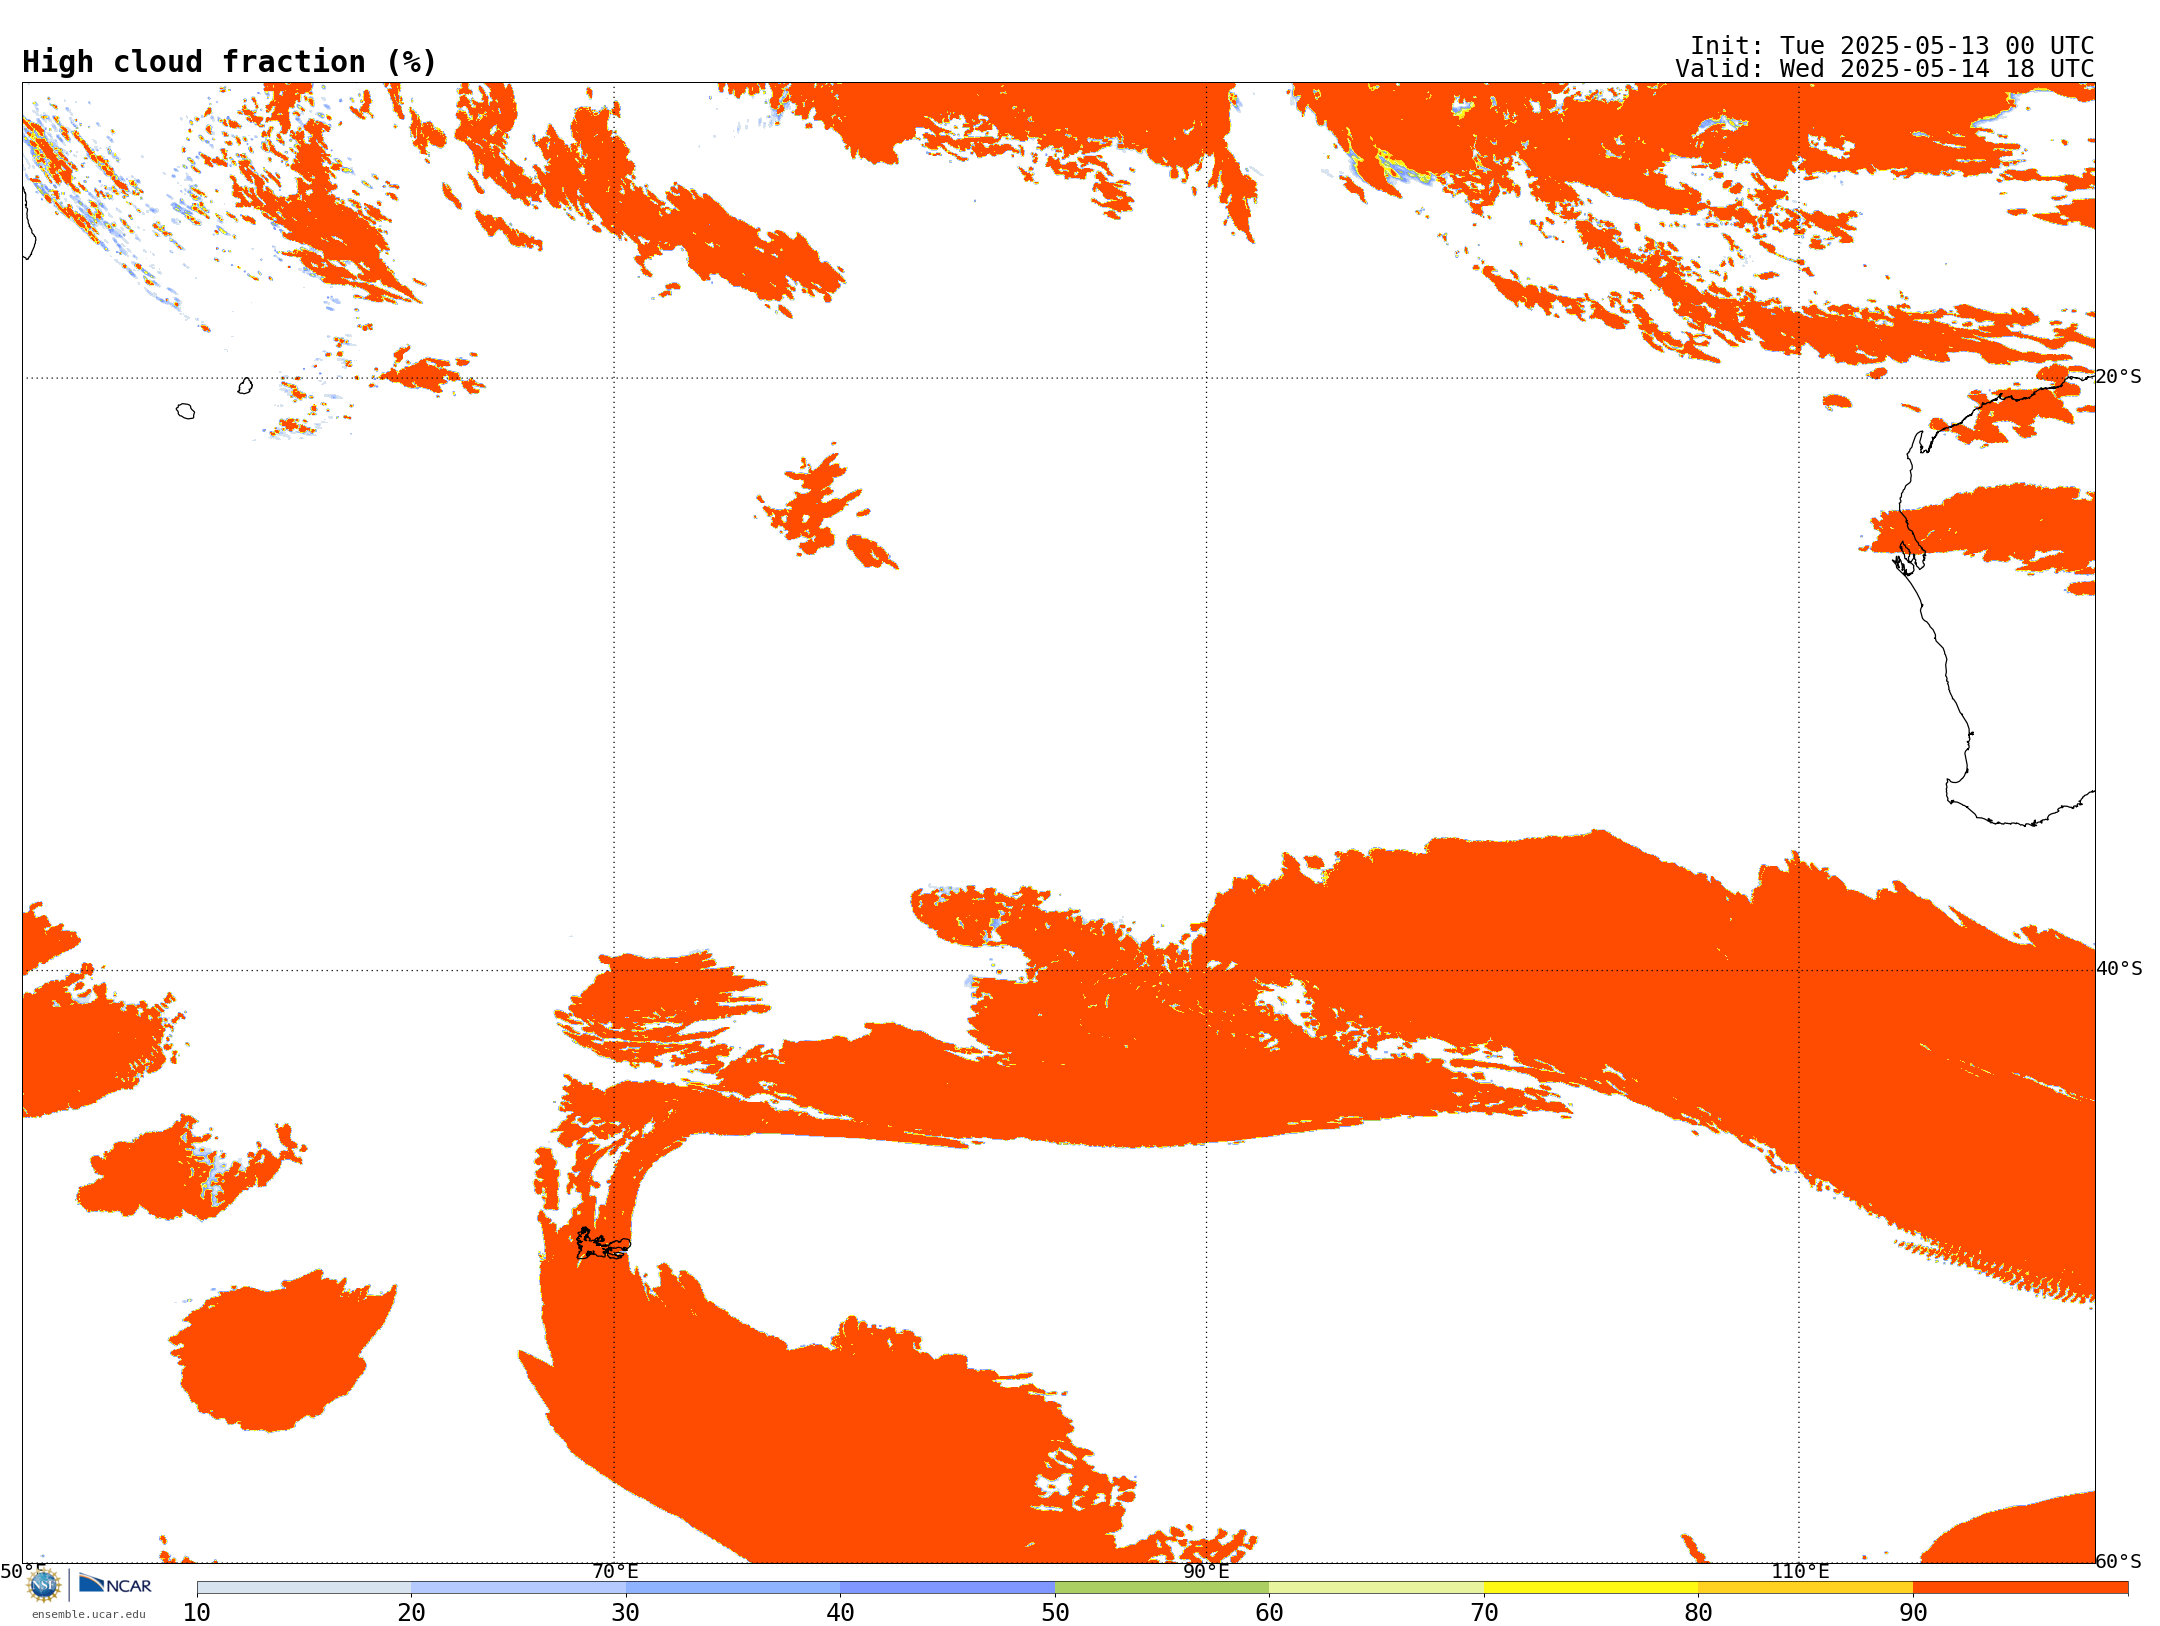Click the 'High cloud fraction (%)' title
This screenshot has height=1626, width=2160.
[x=230, y=62]
